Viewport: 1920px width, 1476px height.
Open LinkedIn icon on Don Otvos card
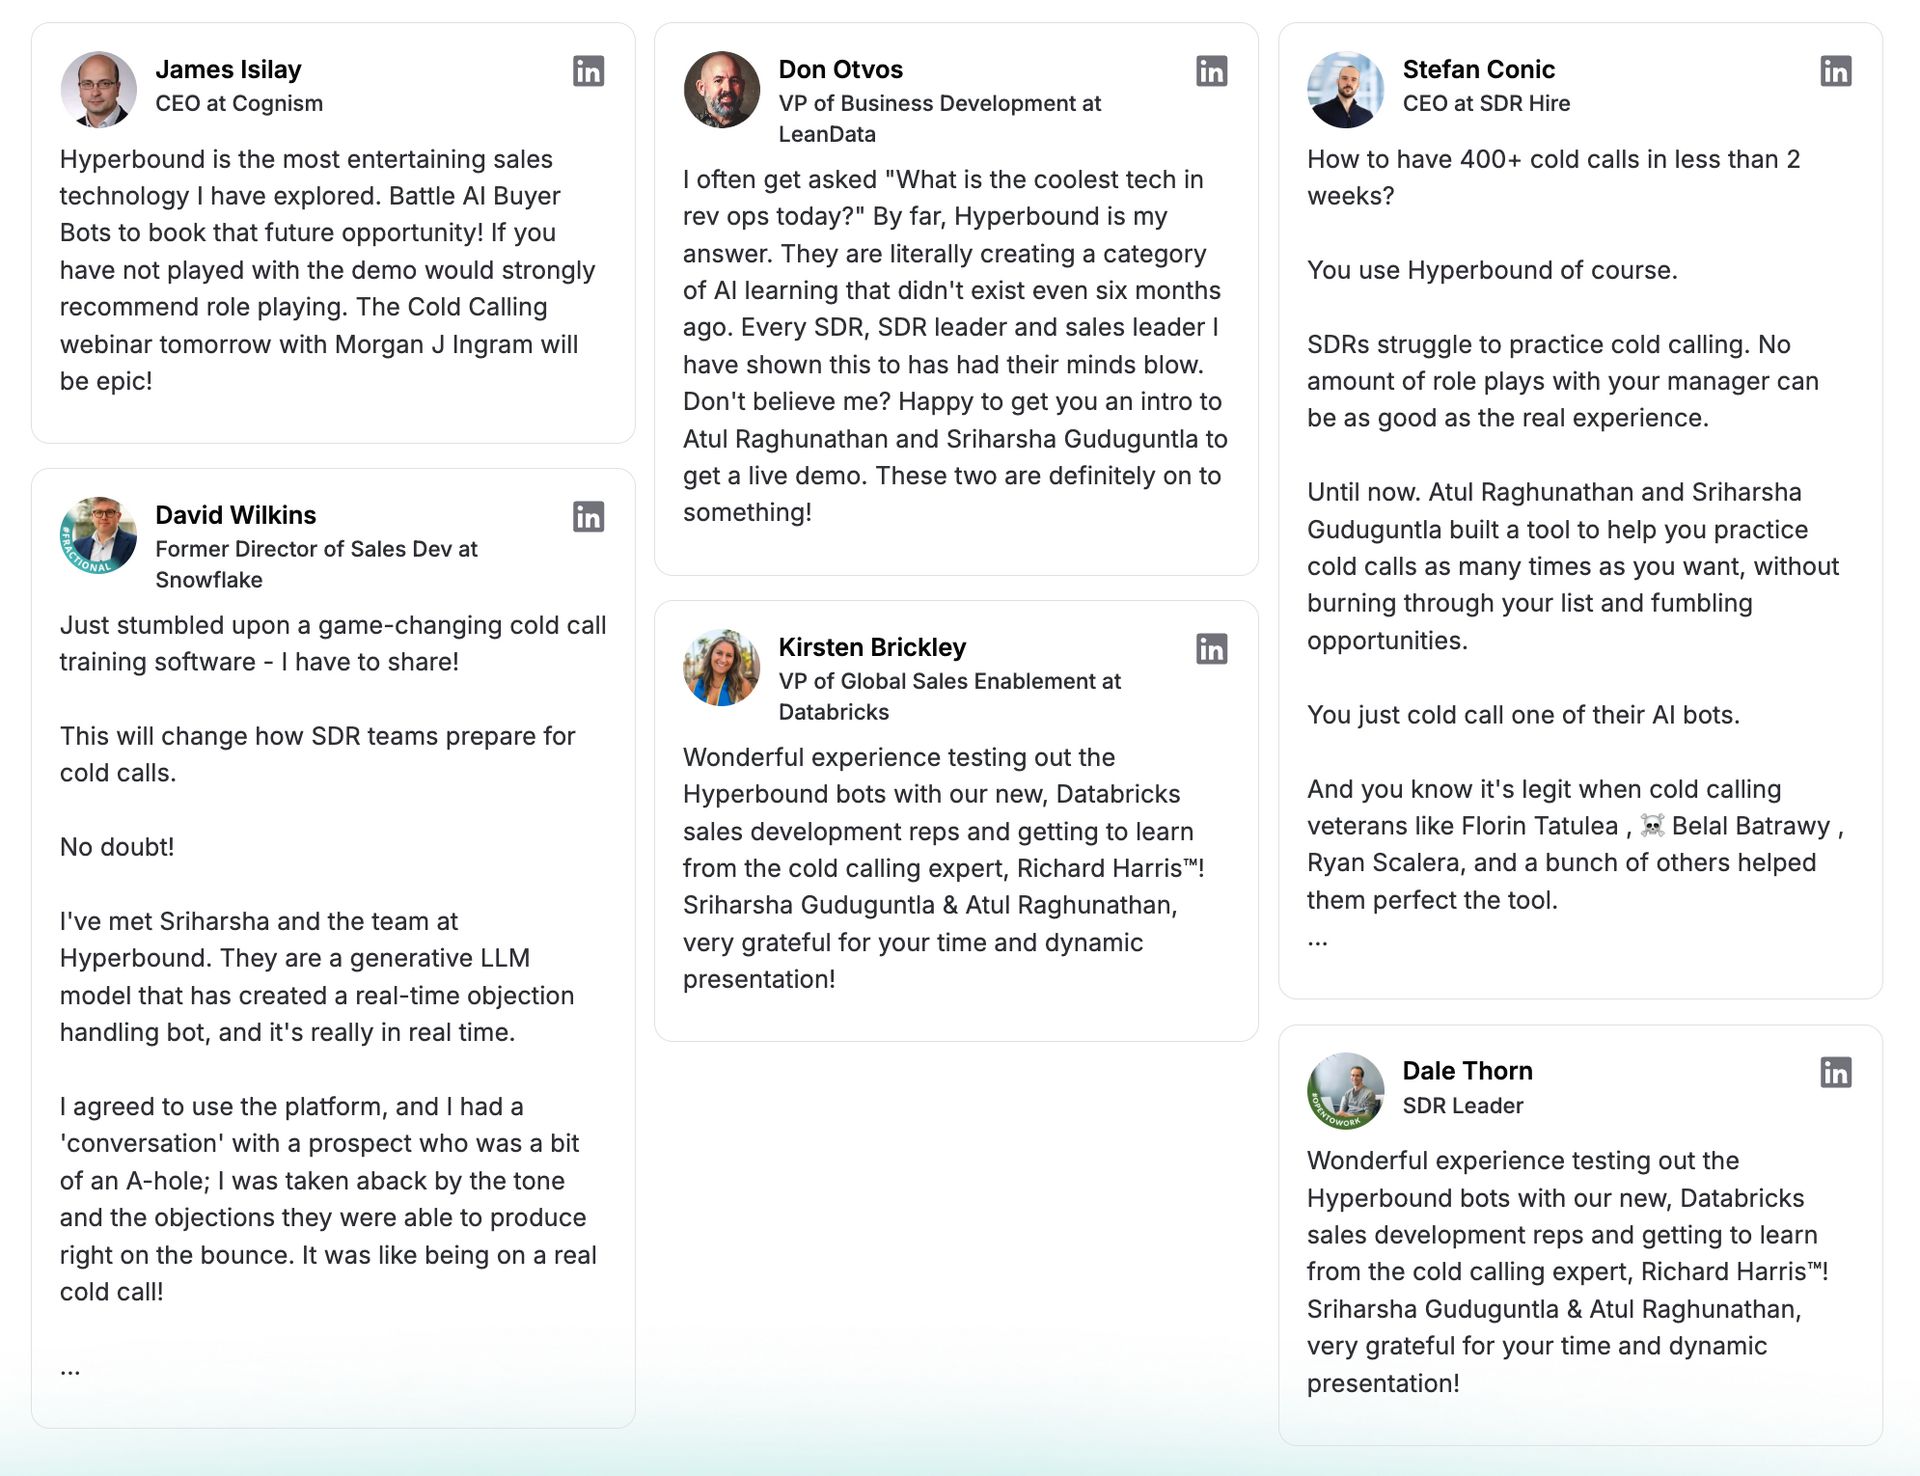click(1211, 71)
